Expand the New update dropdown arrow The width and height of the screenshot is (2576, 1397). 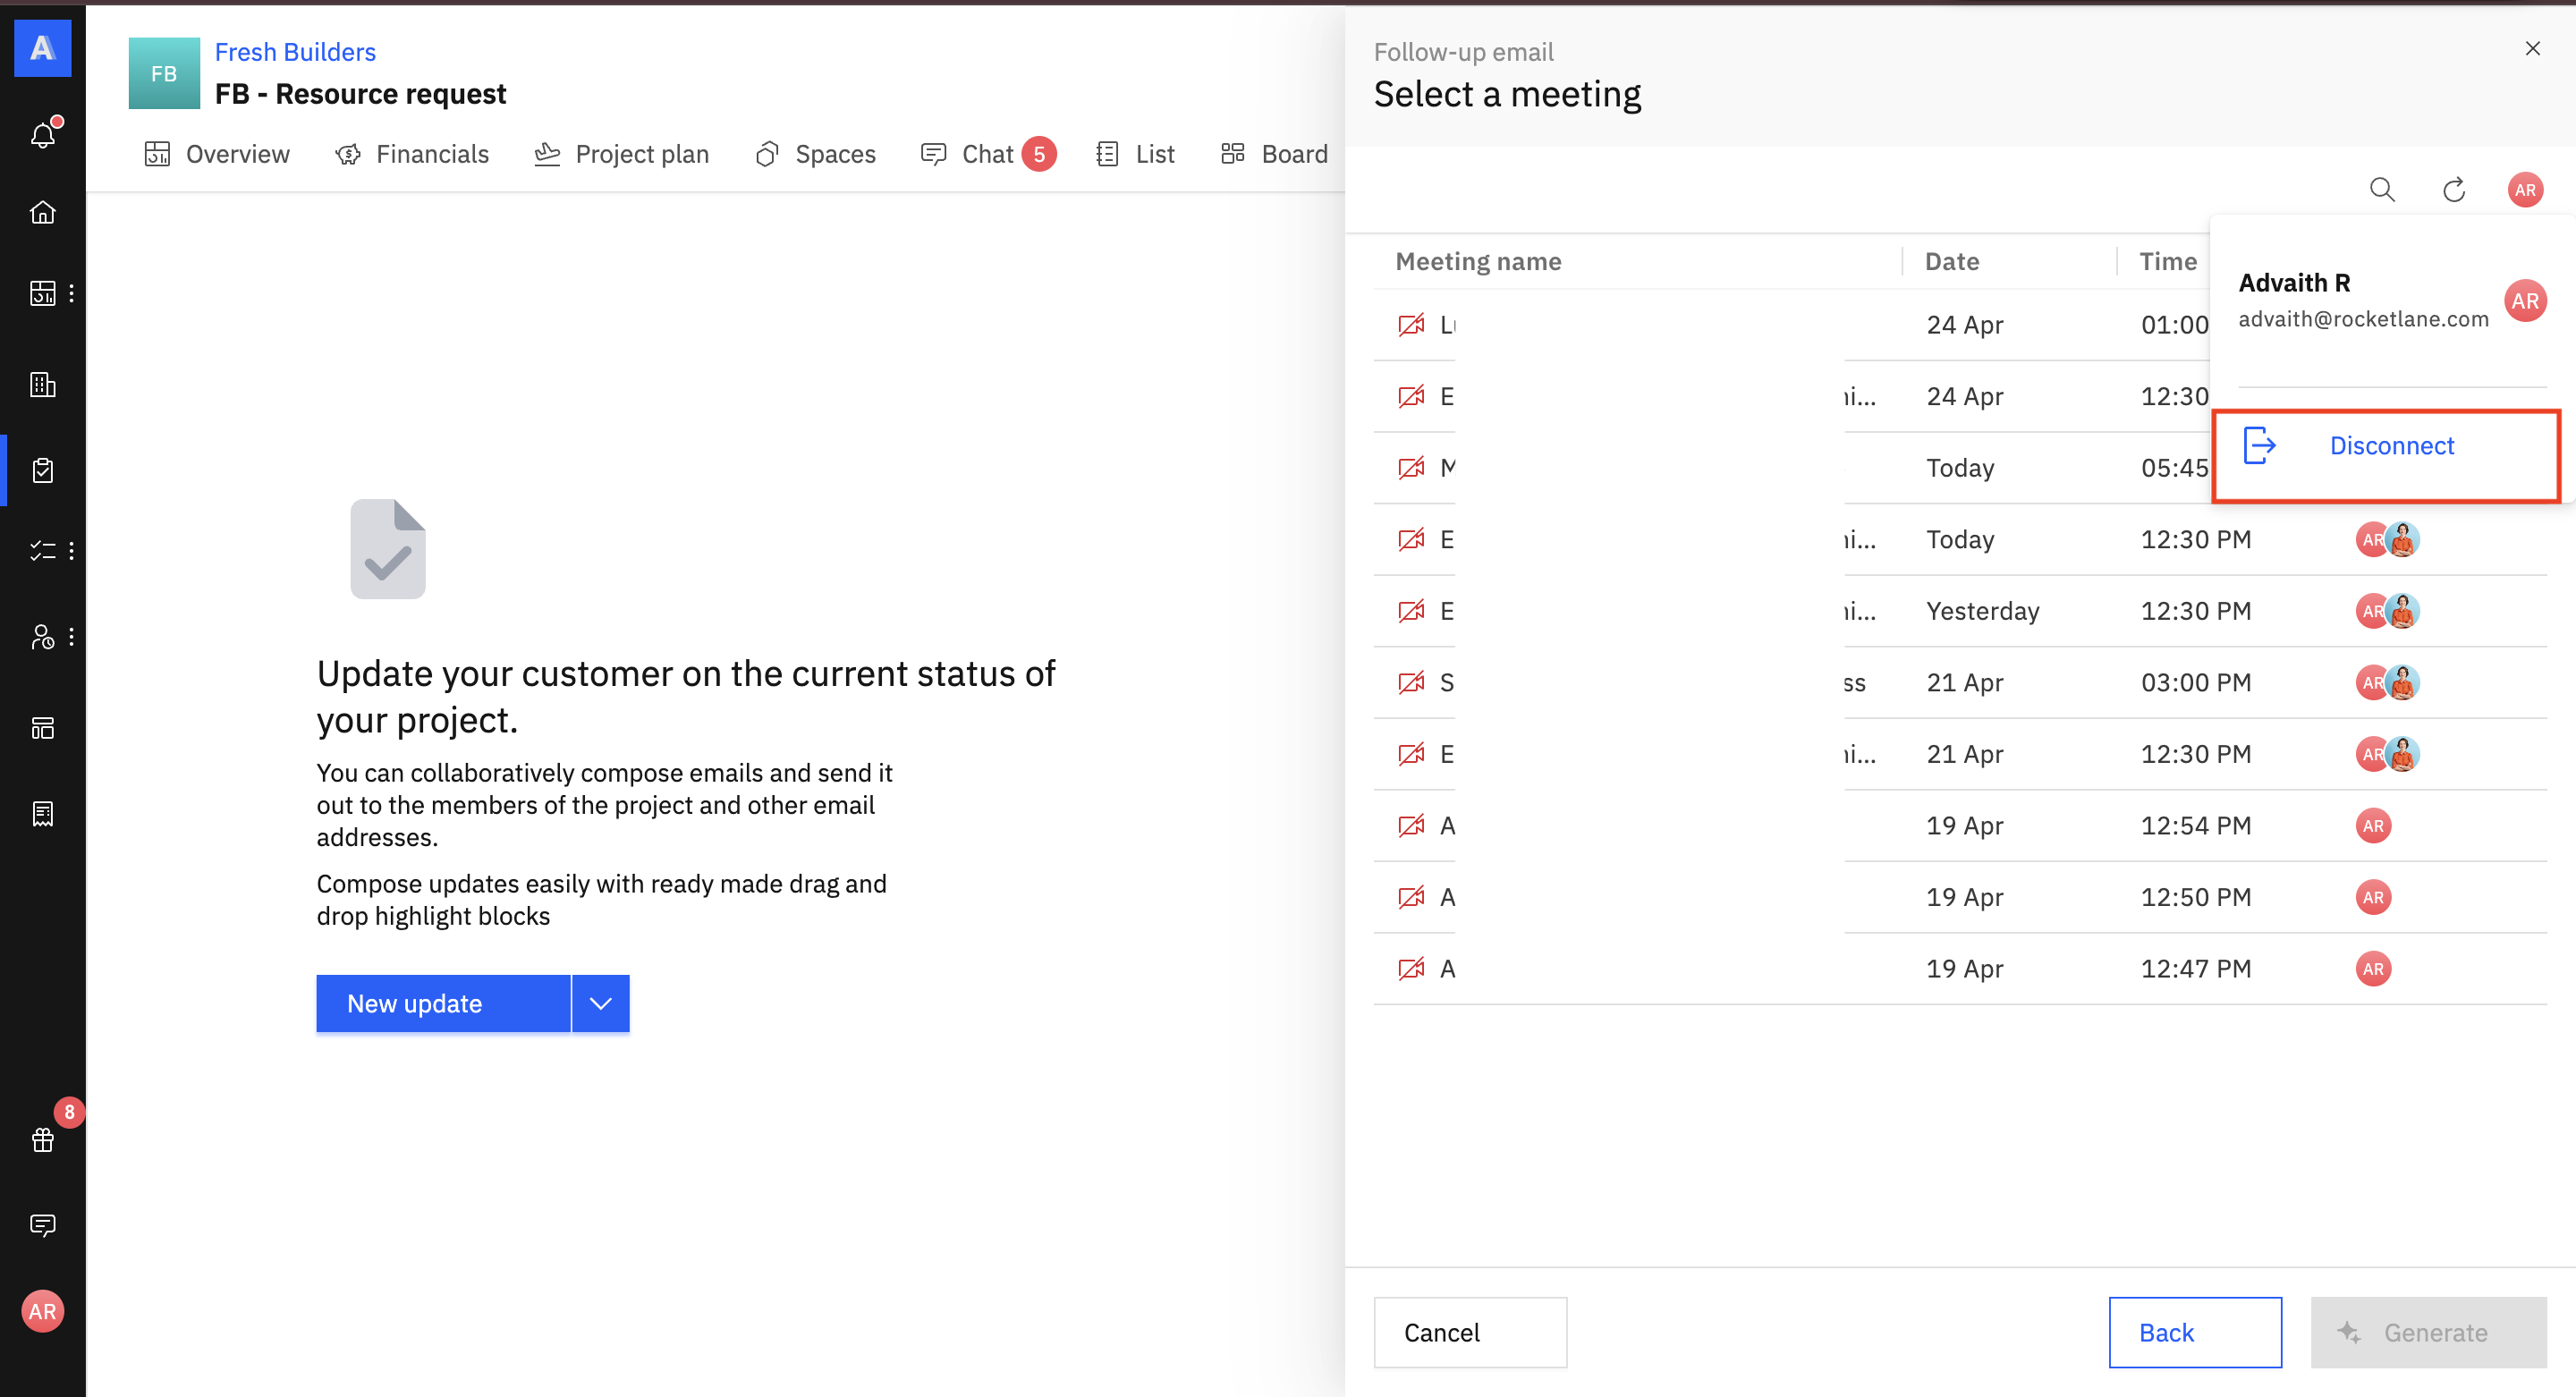600,1003
